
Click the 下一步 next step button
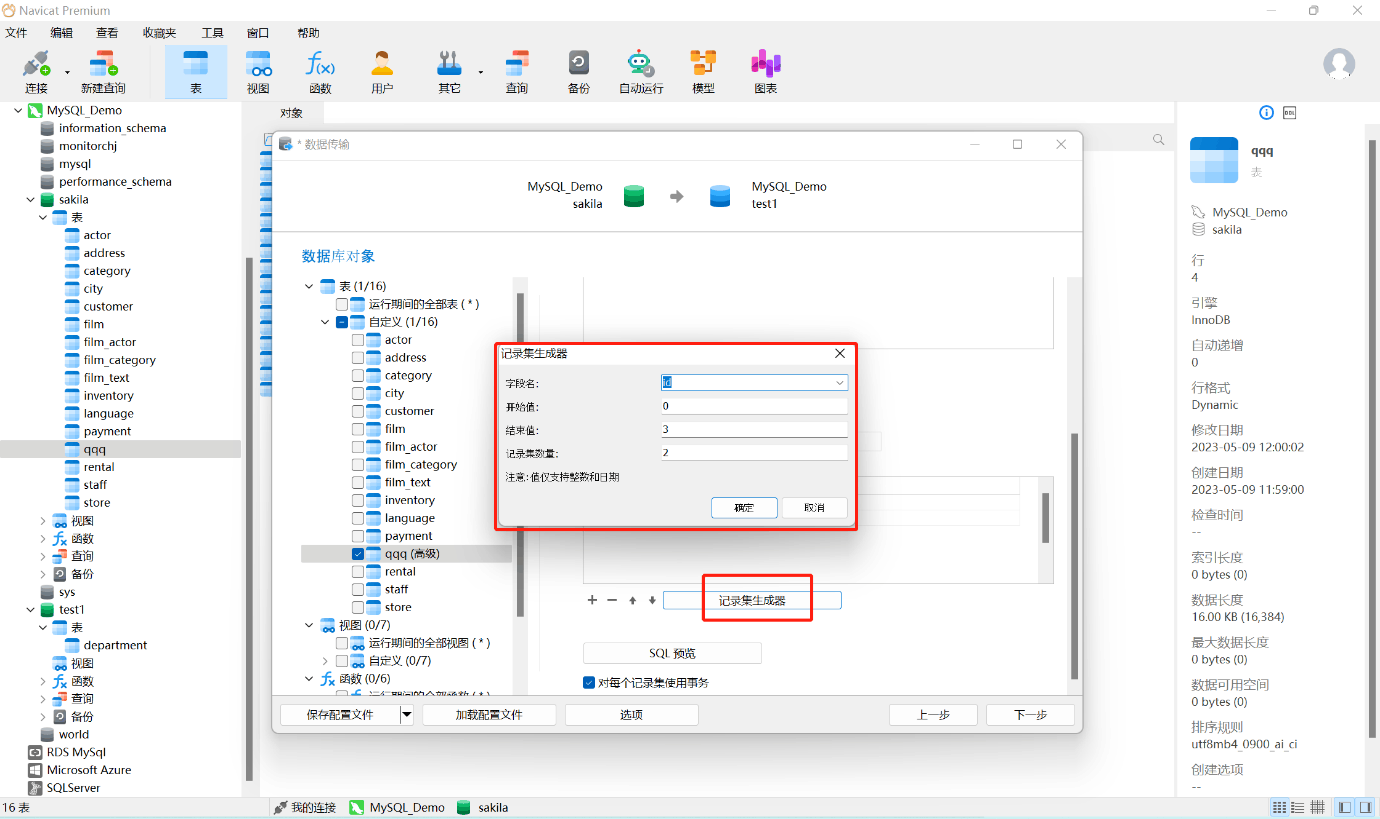click(x=1030, y=715)
